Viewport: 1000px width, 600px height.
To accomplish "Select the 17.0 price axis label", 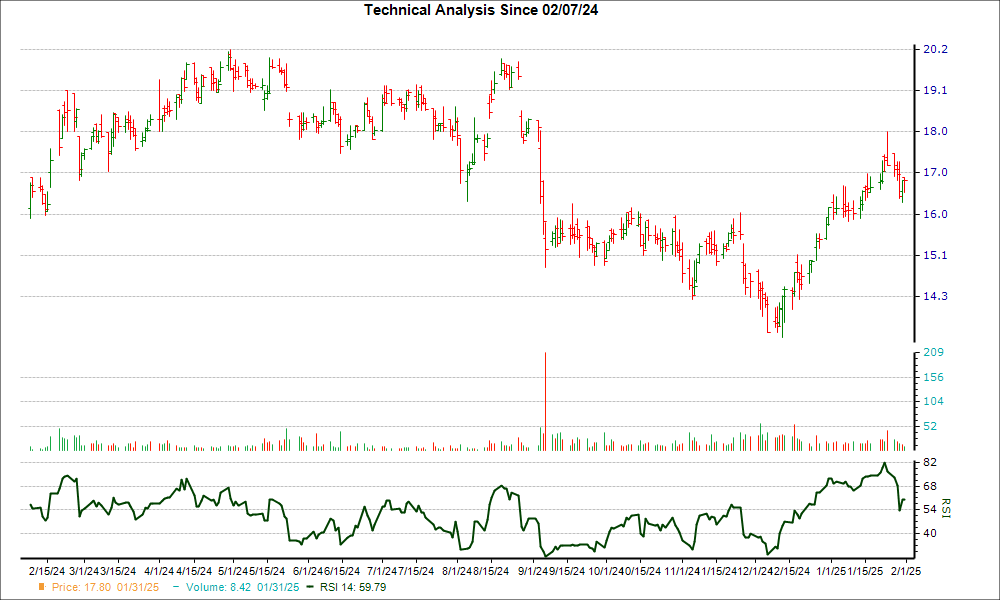I will click(x=935, y=173).
